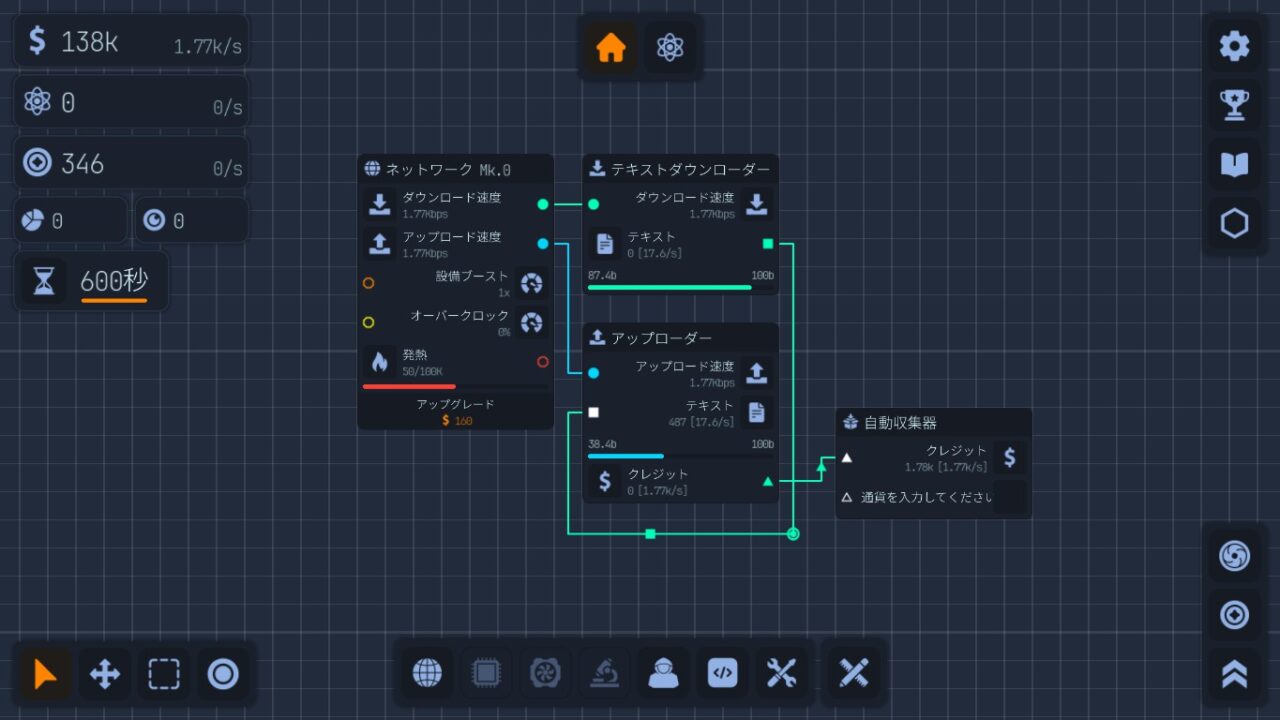Select the code script icon in toolbar
The width and height of the screenshot is (1280, 720).
click(x=722, y=673)
